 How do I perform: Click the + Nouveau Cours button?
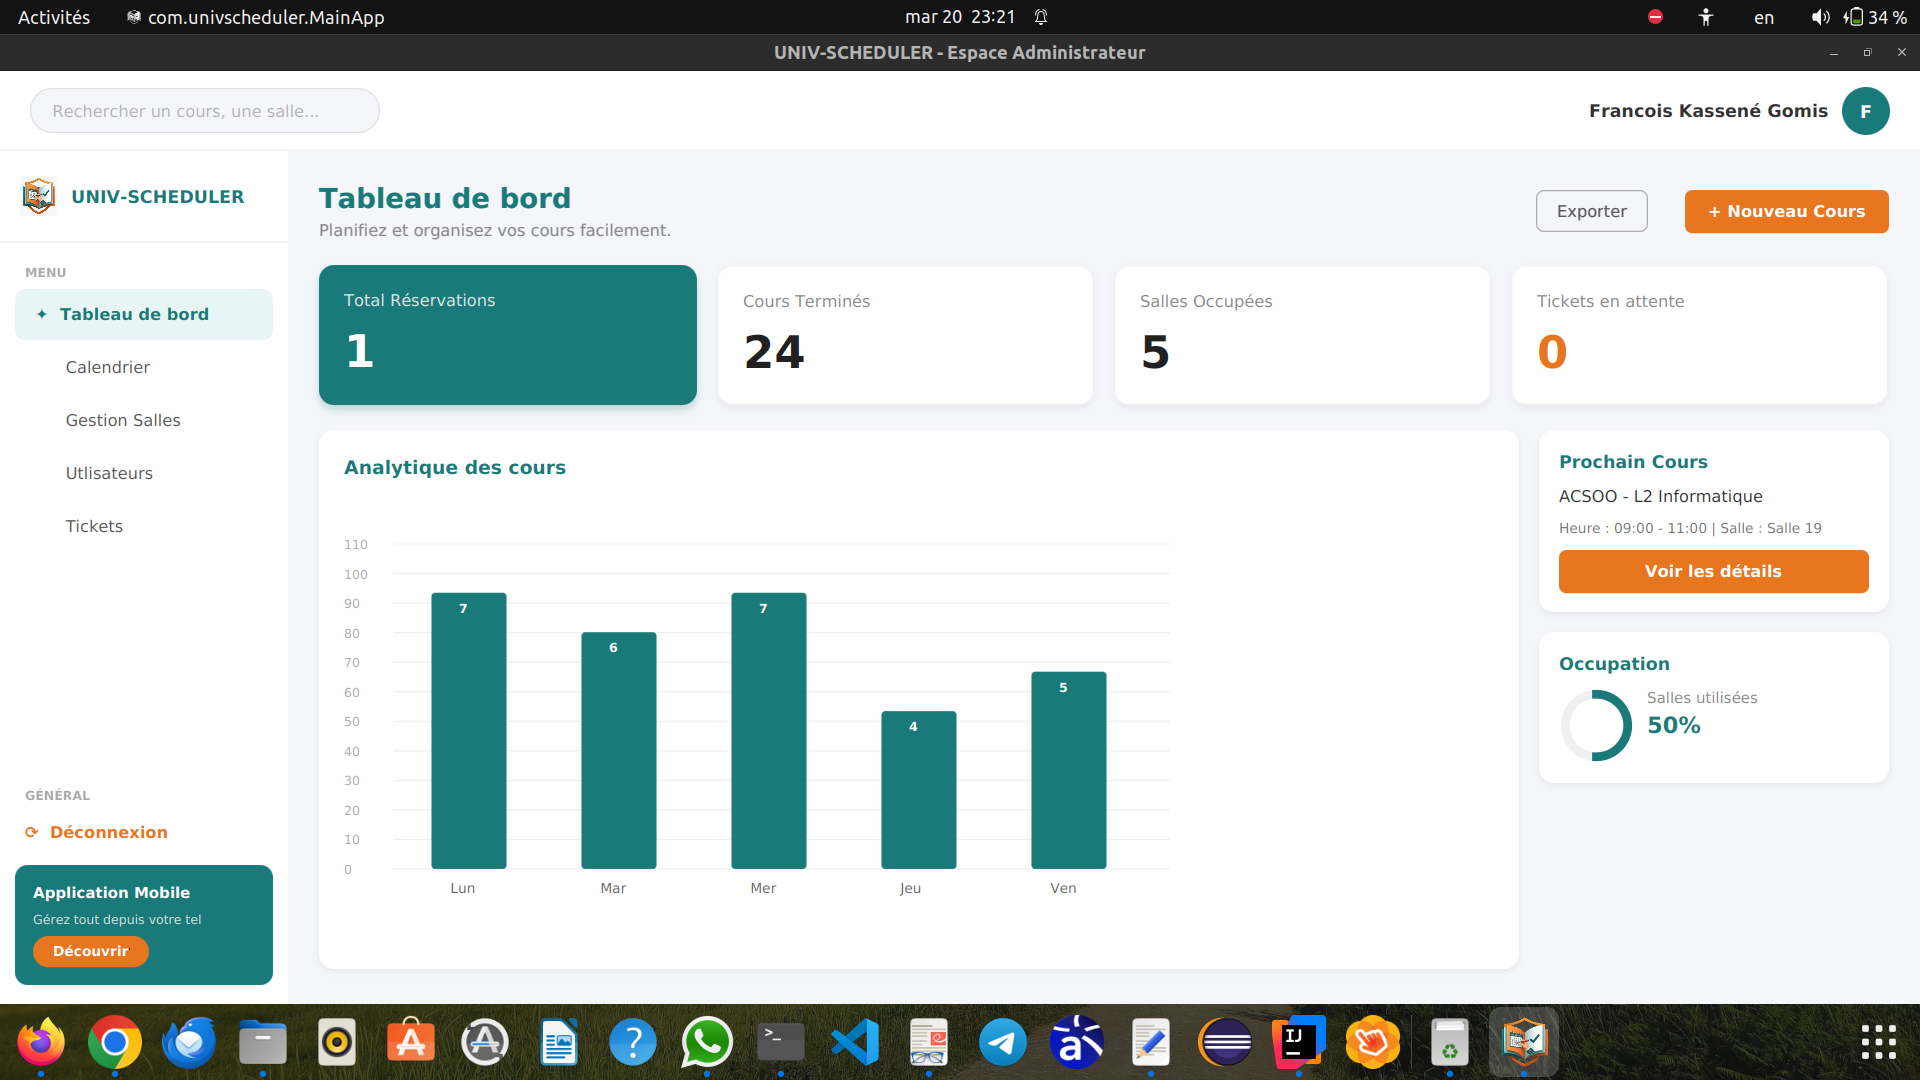coord(1786,211)
